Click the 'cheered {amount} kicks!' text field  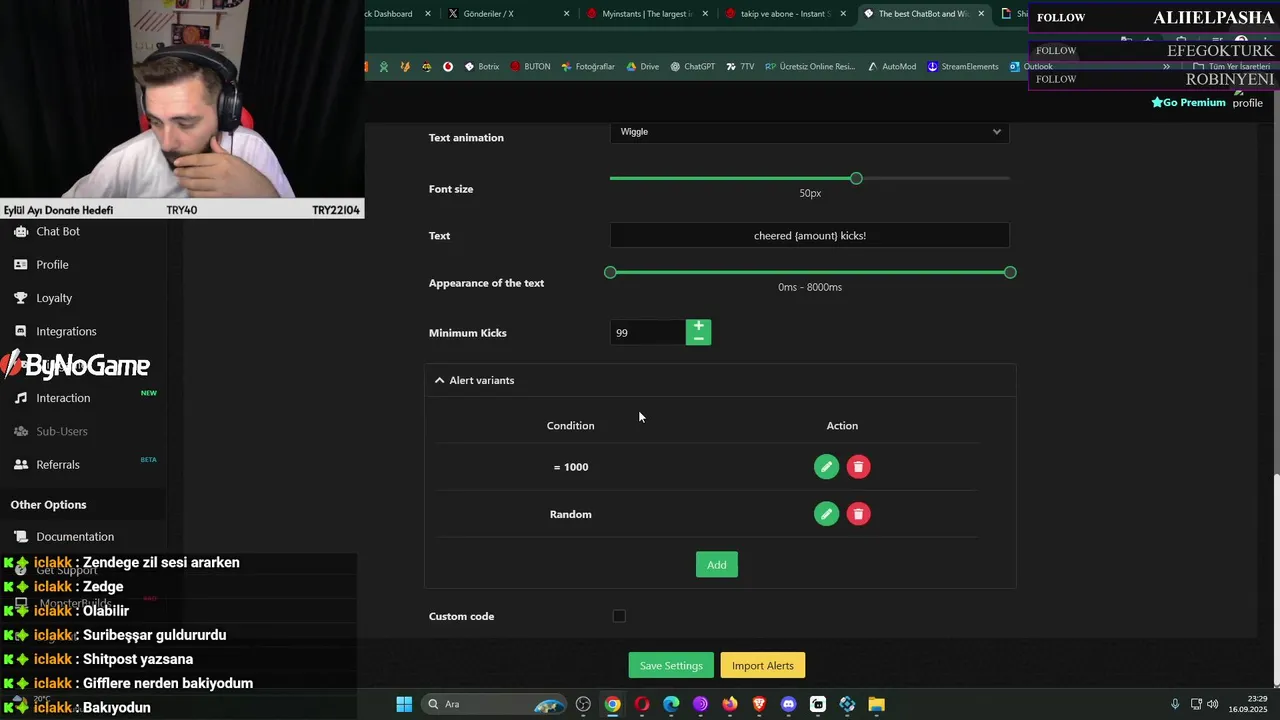coord(810,236)
